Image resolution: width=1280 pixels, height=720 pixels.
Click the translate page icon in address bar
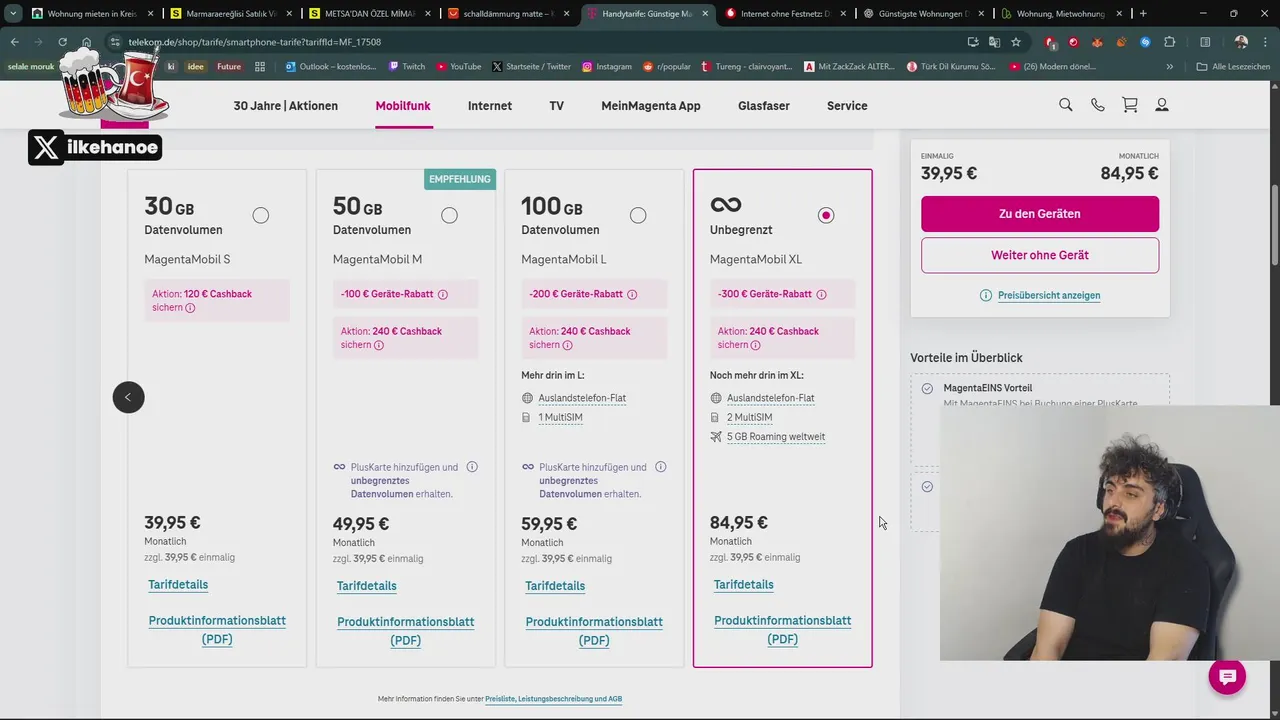click(x=994, y=42)
